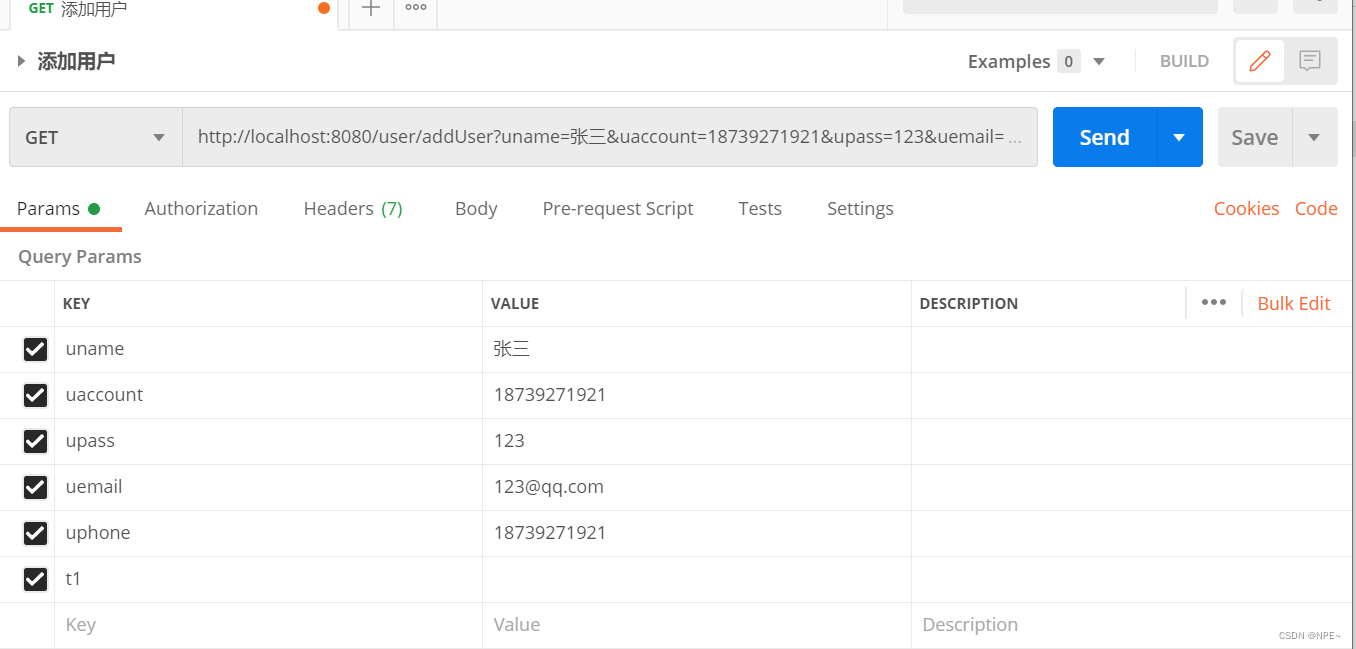Uncheck the t1 parameter row
The width and height of the screenshot is (1356, 649).
pyautogui.click(x=35, y=579)
